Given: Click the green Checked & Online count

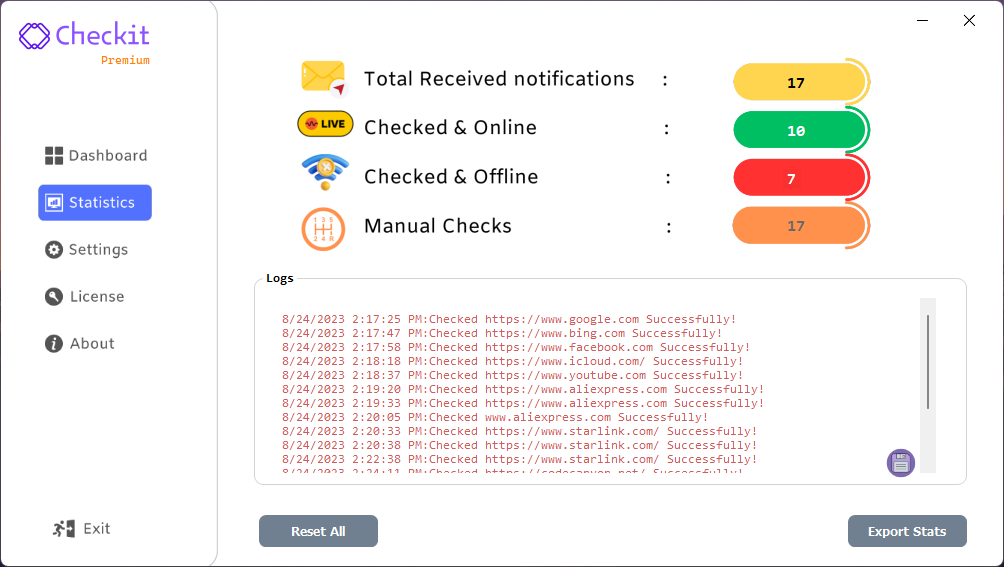Looking at the screenshot, I should (798, 131).
